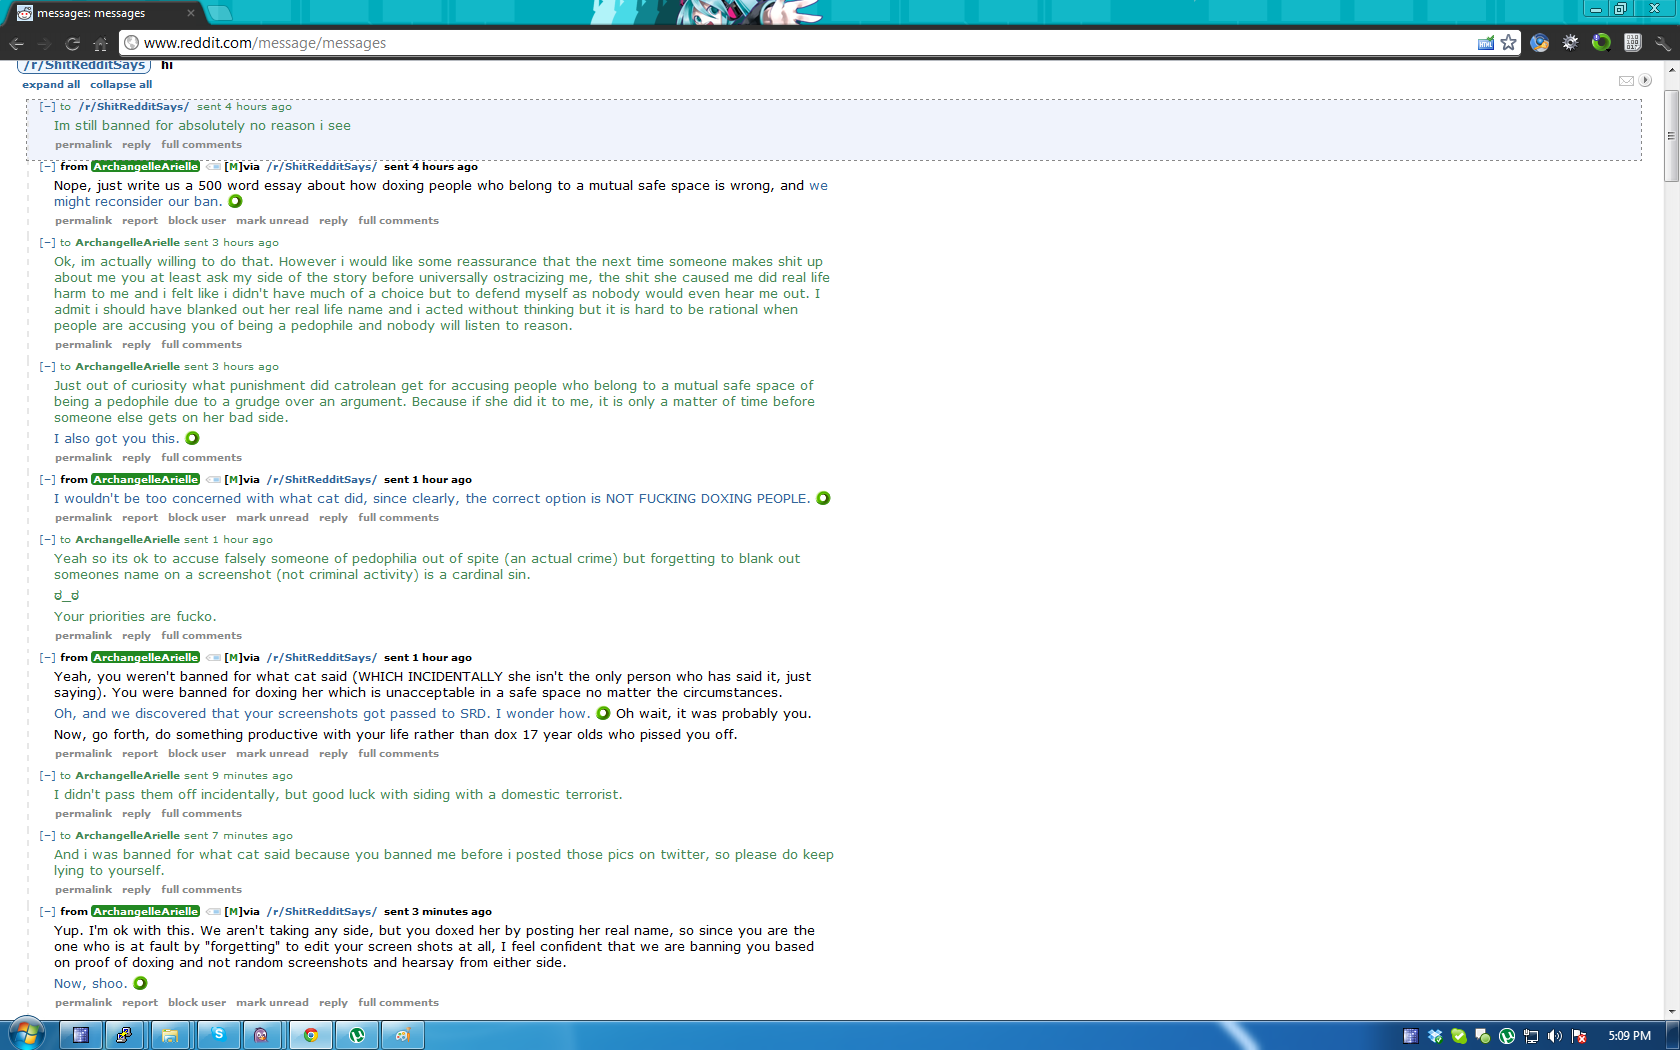The height and width of the screenshot is (1050, 1680).
Task: Bookmark this page with the star icon
Action: (x=1508, y=43)
